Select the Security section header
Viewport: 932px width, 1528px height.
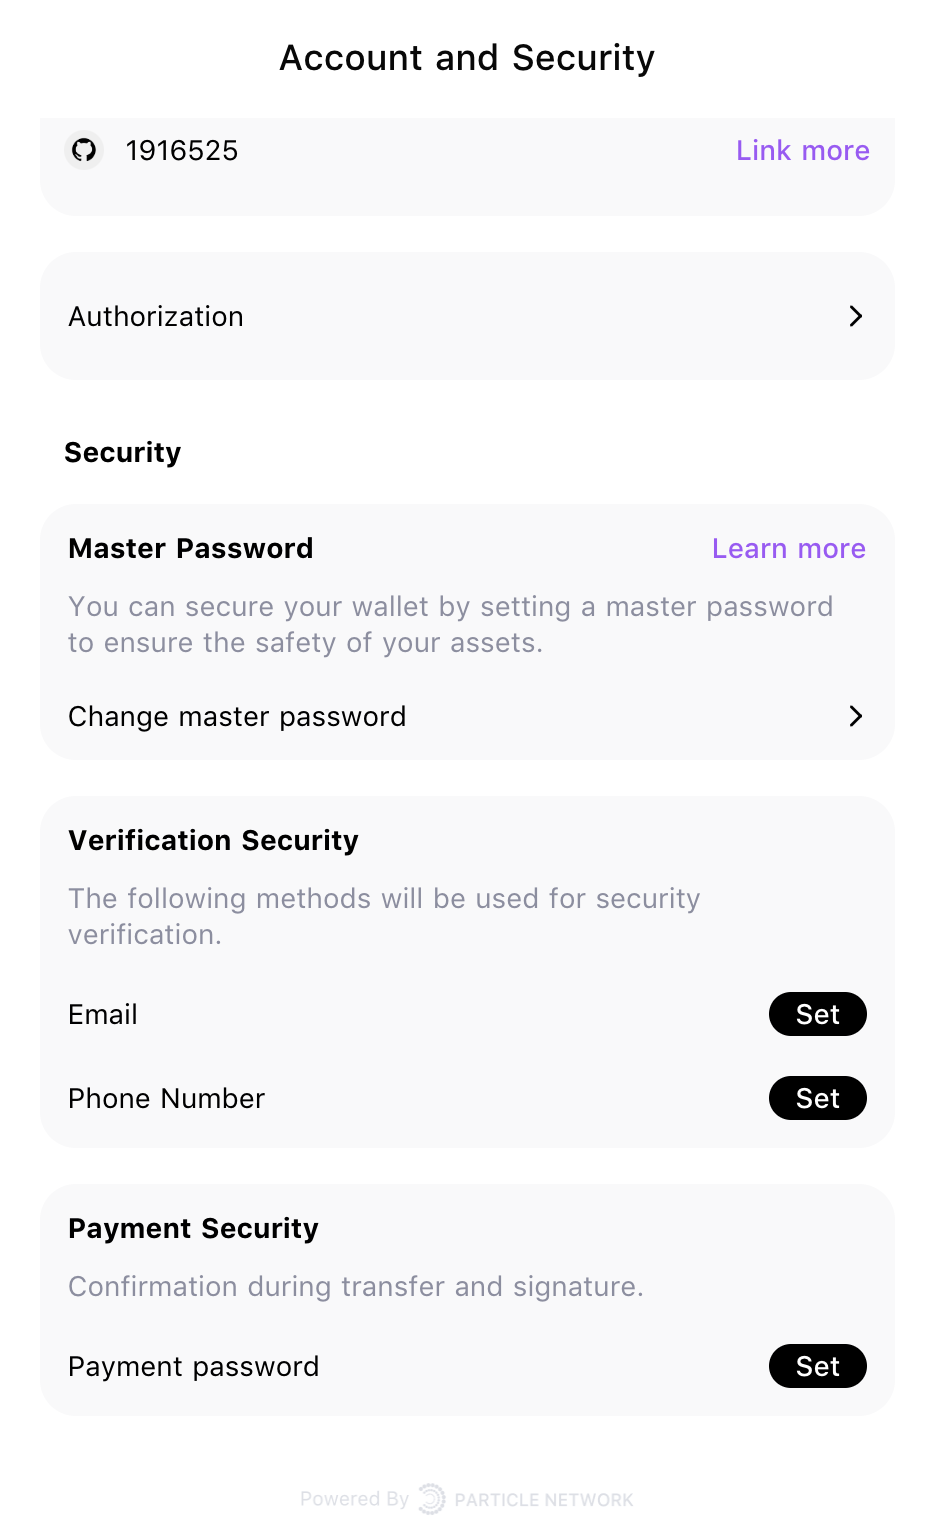(123, 452)
